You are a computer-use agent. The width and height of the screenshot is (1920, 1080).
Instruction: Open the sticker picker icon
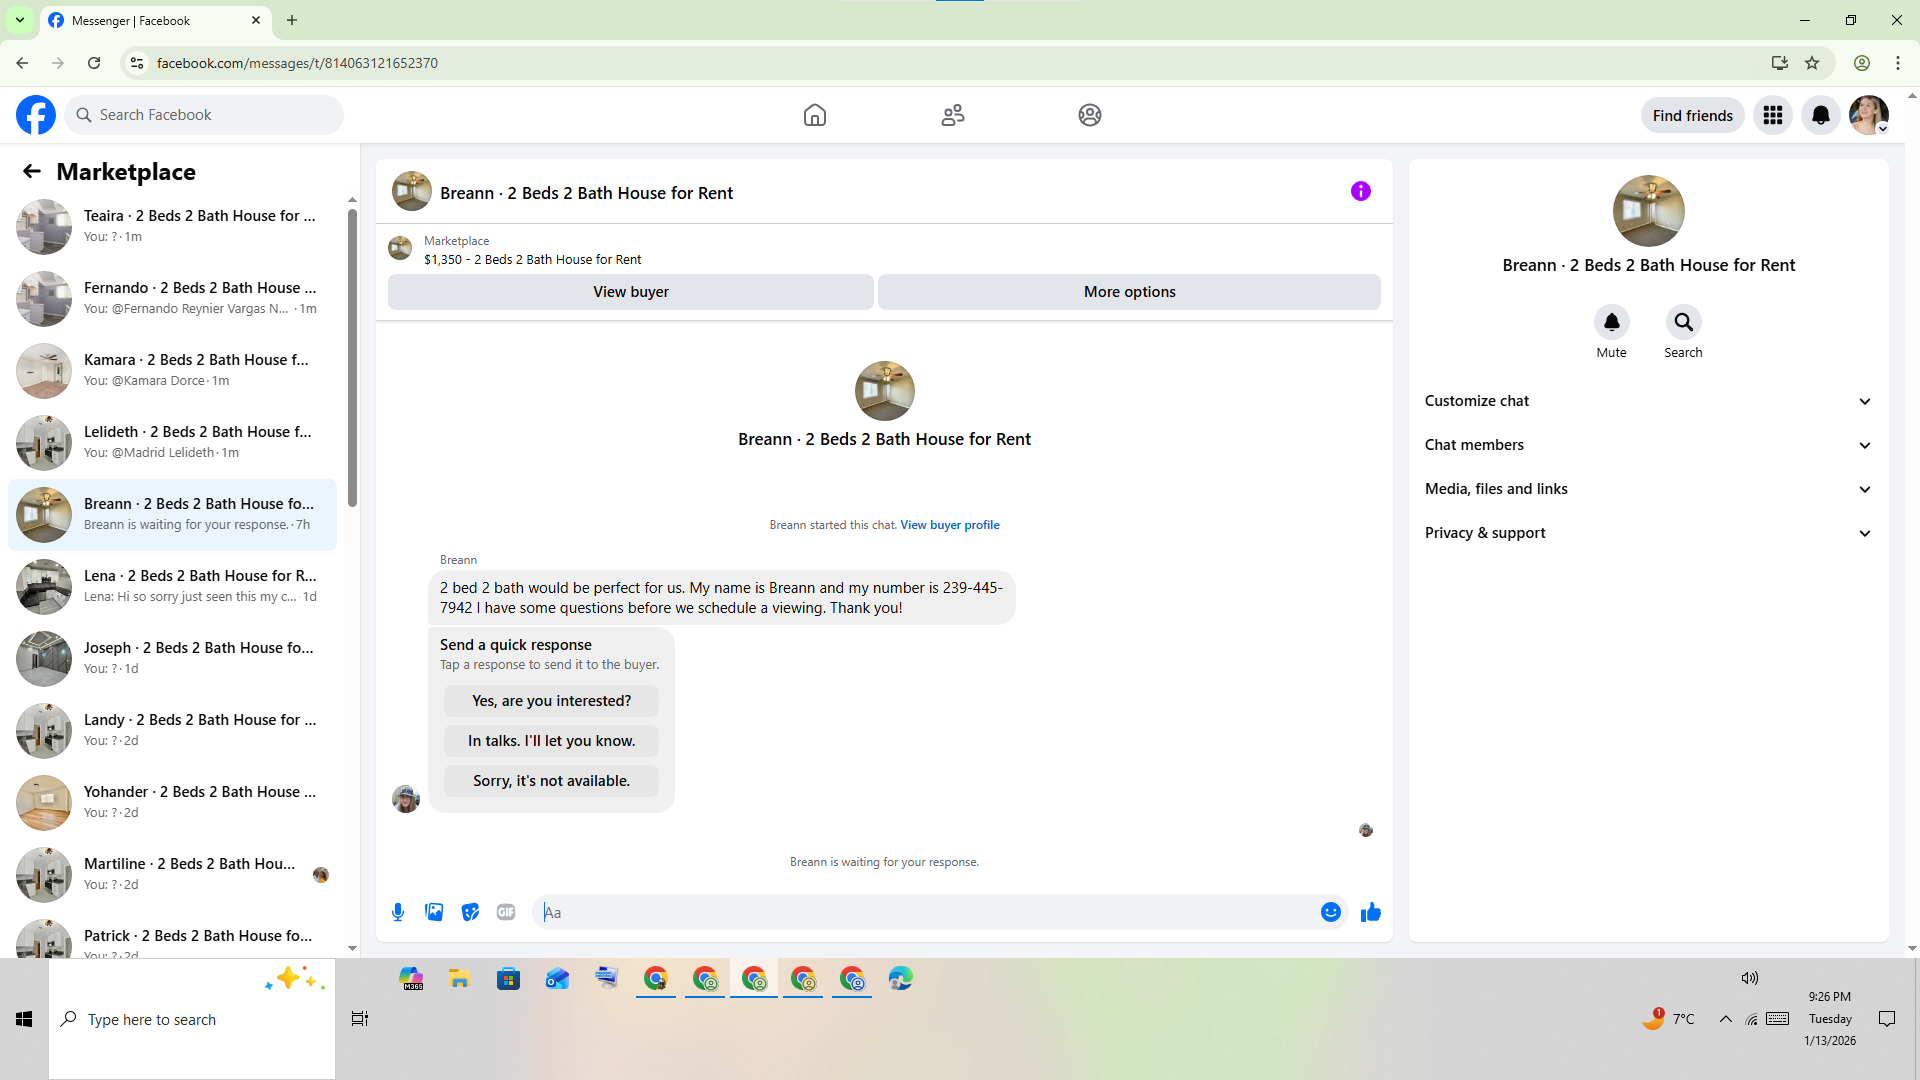tap(470, 912)
